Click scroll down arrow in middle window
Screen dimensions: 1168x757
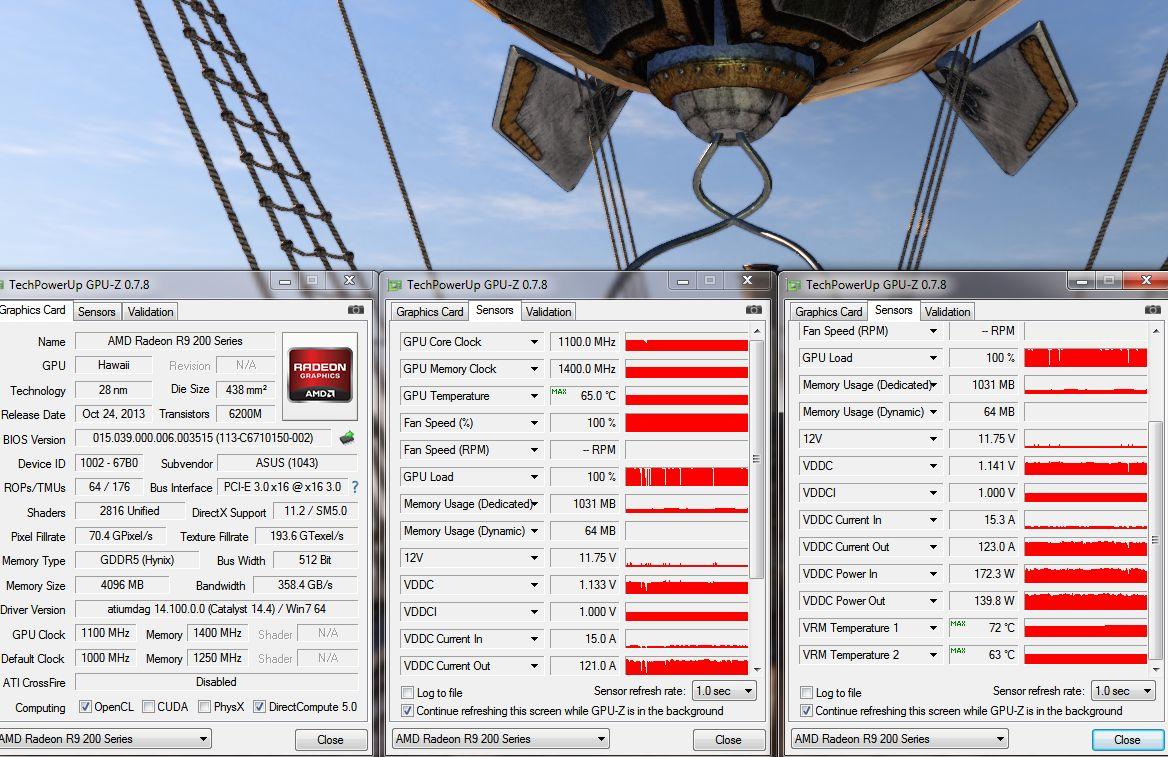[x=757, y=670]
